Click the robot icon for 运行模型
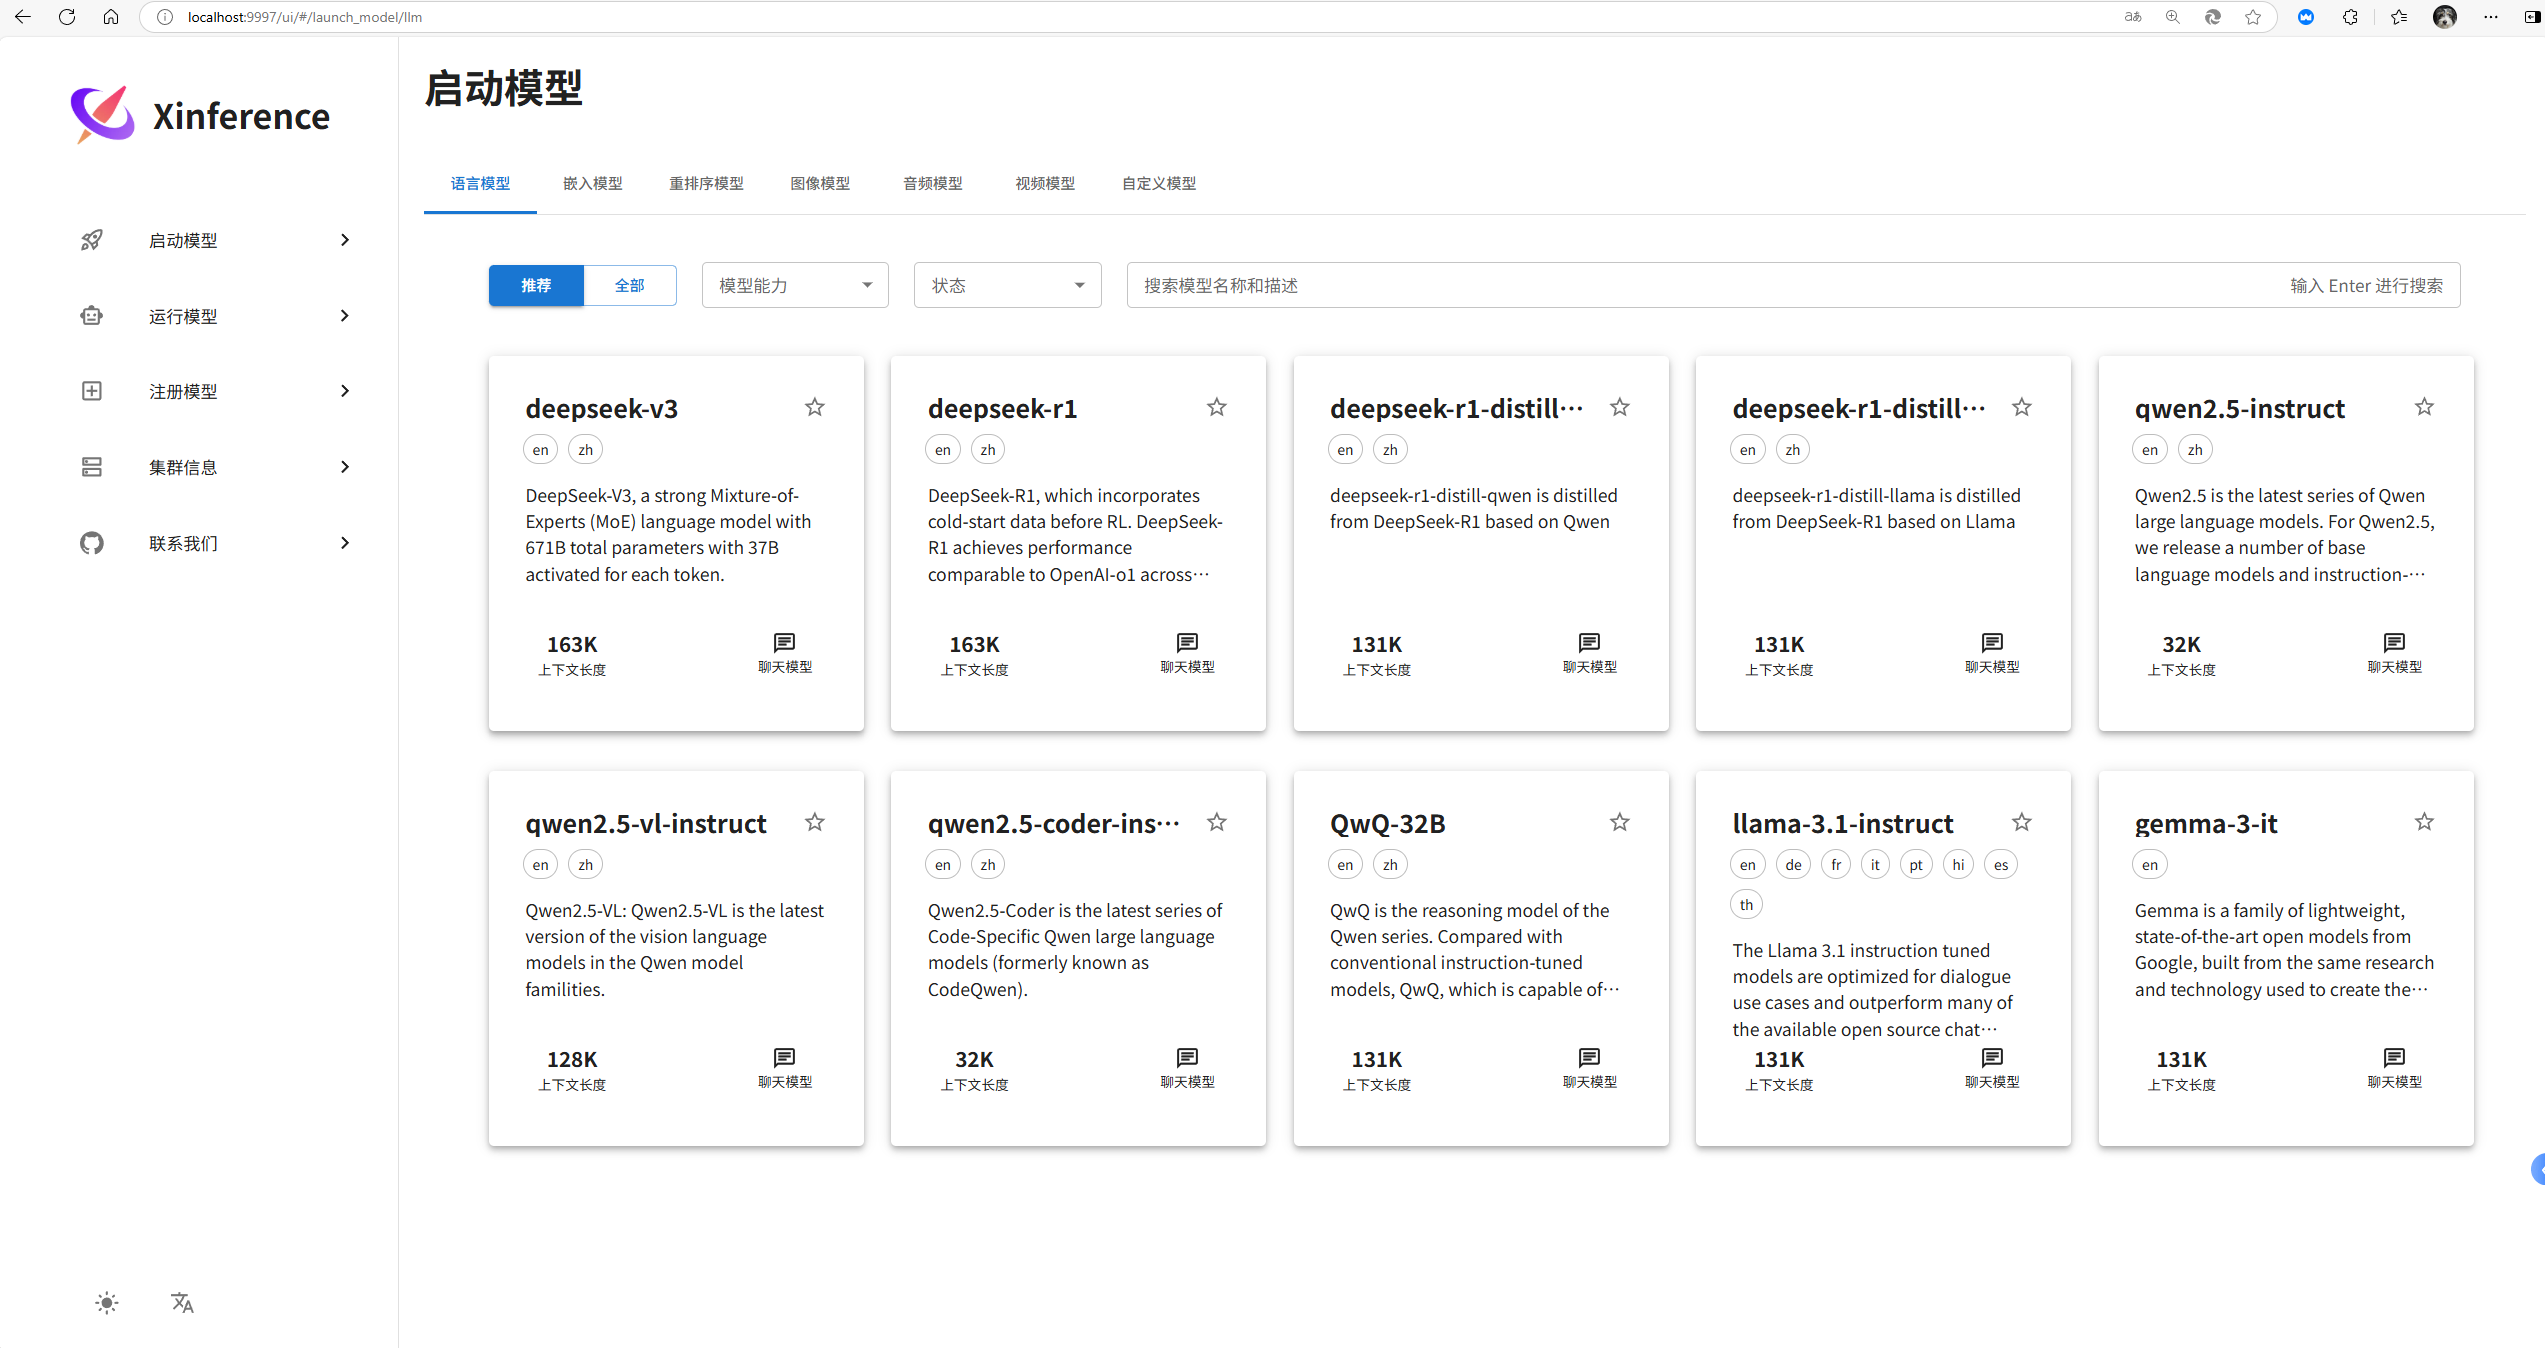The image size is (2545, 1348). point(92,316)
